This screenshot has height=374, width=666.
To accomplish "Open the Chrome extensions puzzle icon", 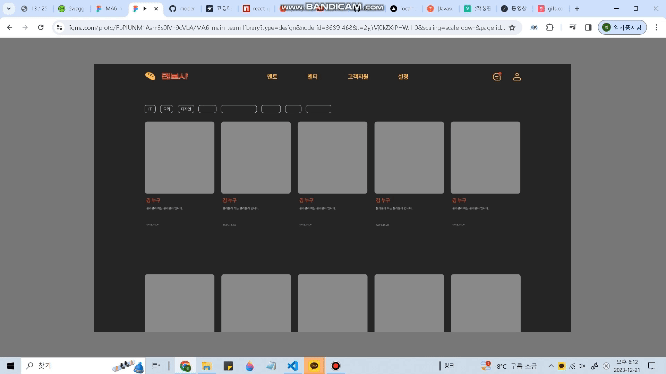I will pyautogui.click(x=550, y=28).
